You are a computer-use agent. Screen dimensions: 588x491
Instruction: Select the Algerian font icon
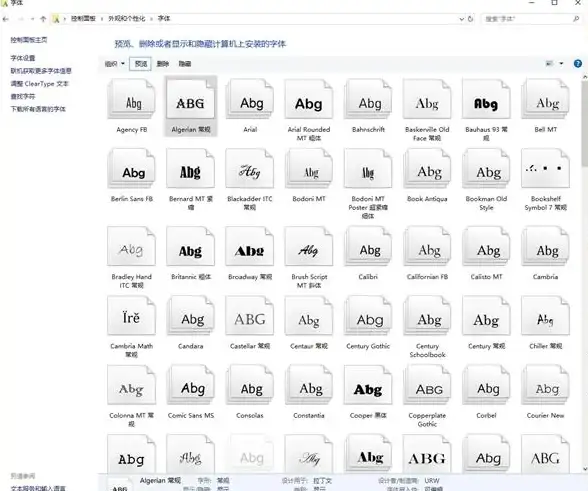[x=190, y=99]
